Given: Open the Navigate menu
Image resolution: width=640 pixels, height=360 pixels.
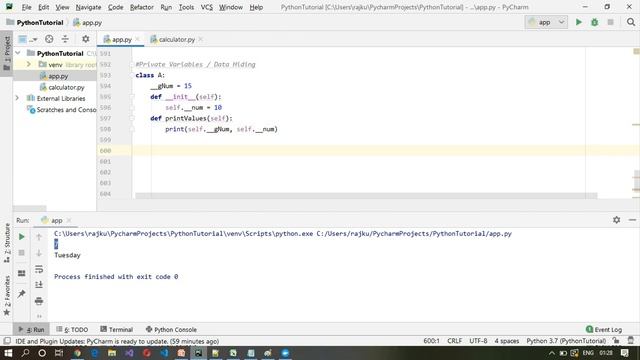Looking at the screenshot, I should point(88,7).
